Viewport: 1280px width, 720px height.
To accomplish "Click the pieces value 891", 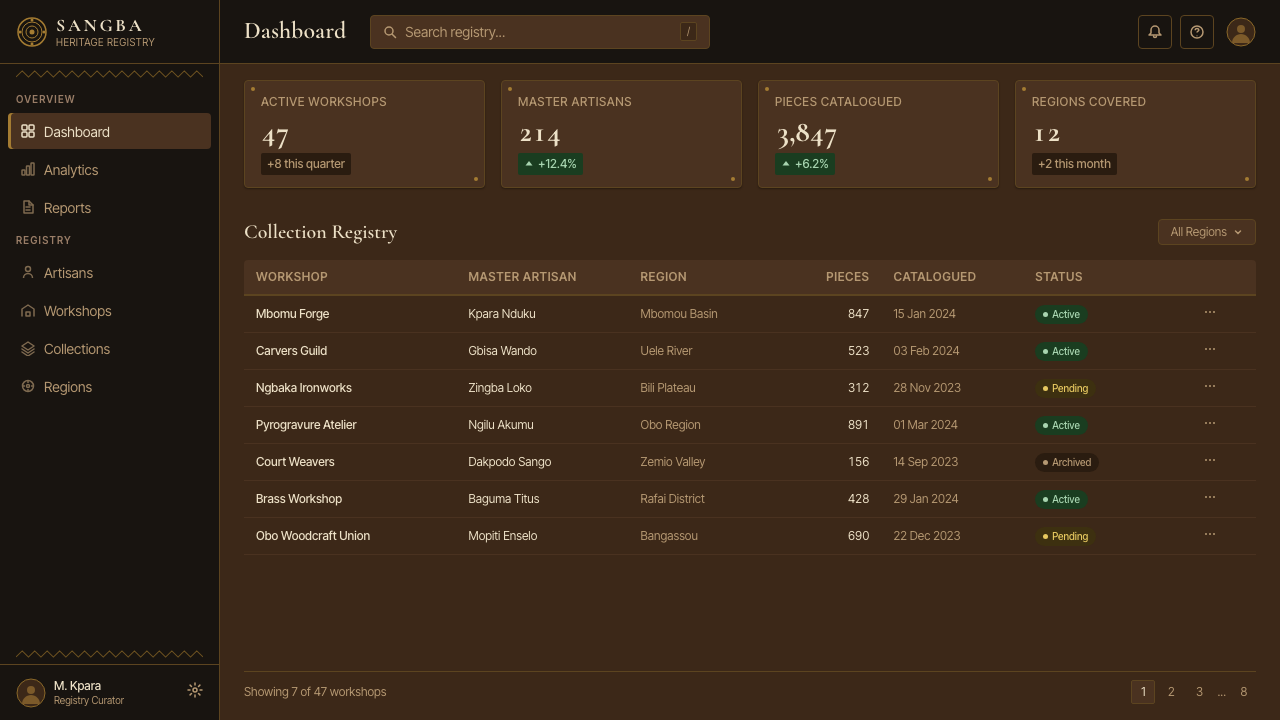I will pos(858,425).
